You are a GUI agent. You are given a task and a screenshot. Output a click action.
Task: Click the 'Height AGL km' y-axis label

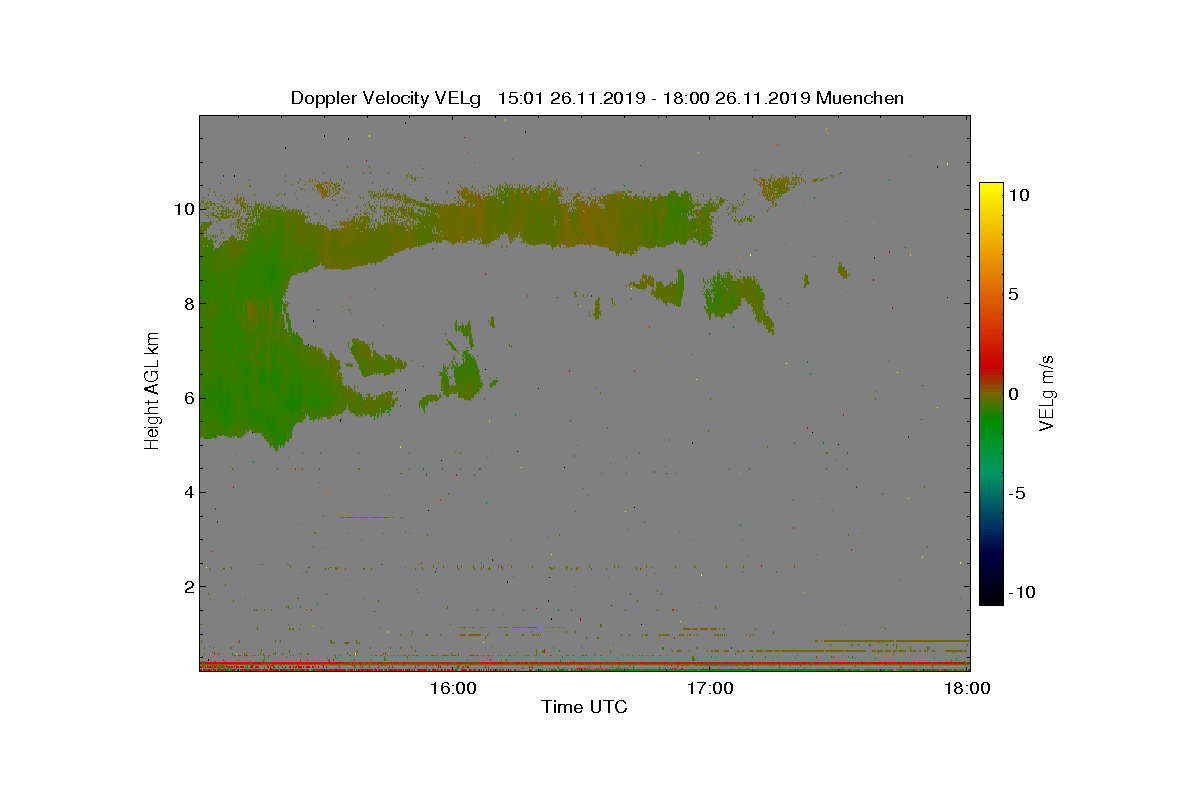pyautogui.click(x=152, y=390)
